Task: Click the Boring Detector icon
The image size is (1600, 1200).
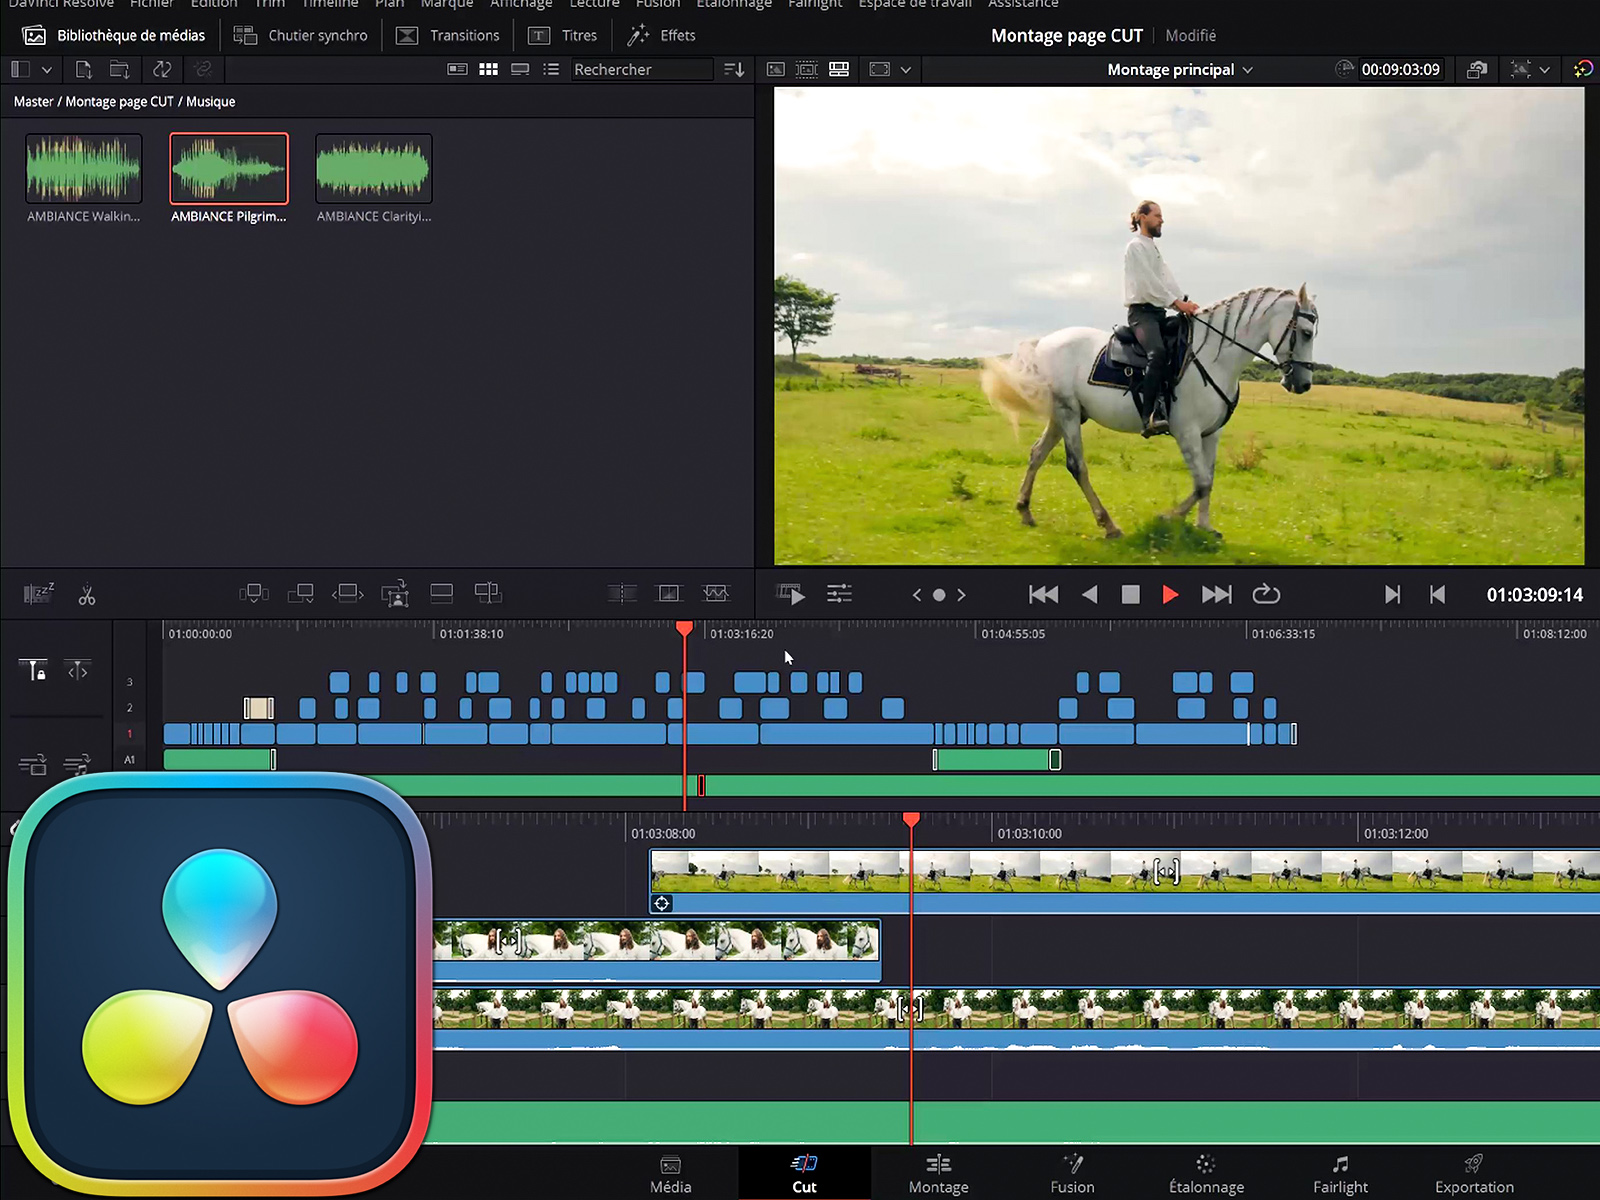Action: 38,594
